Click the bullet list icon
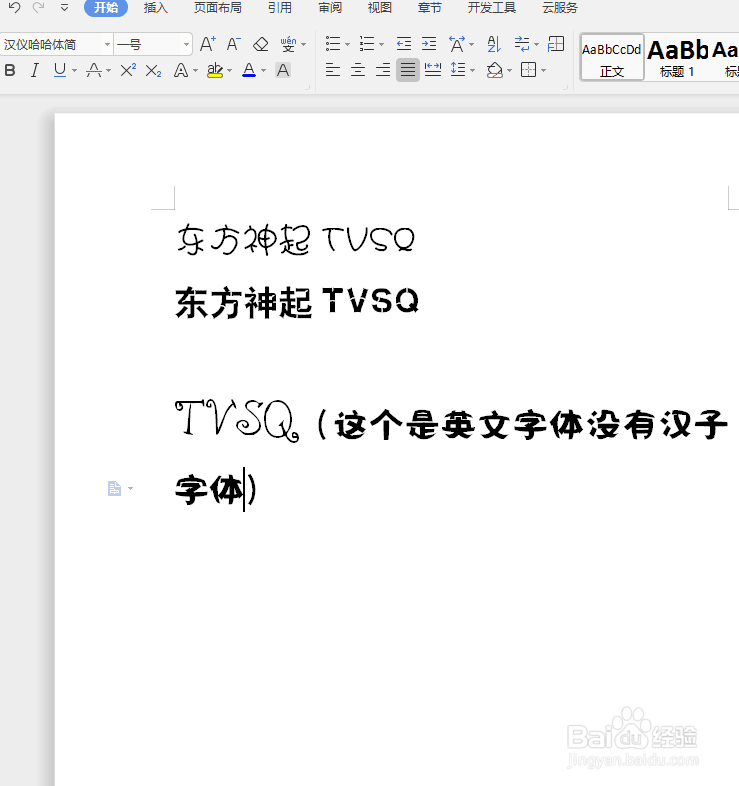 tap(333, 44)
